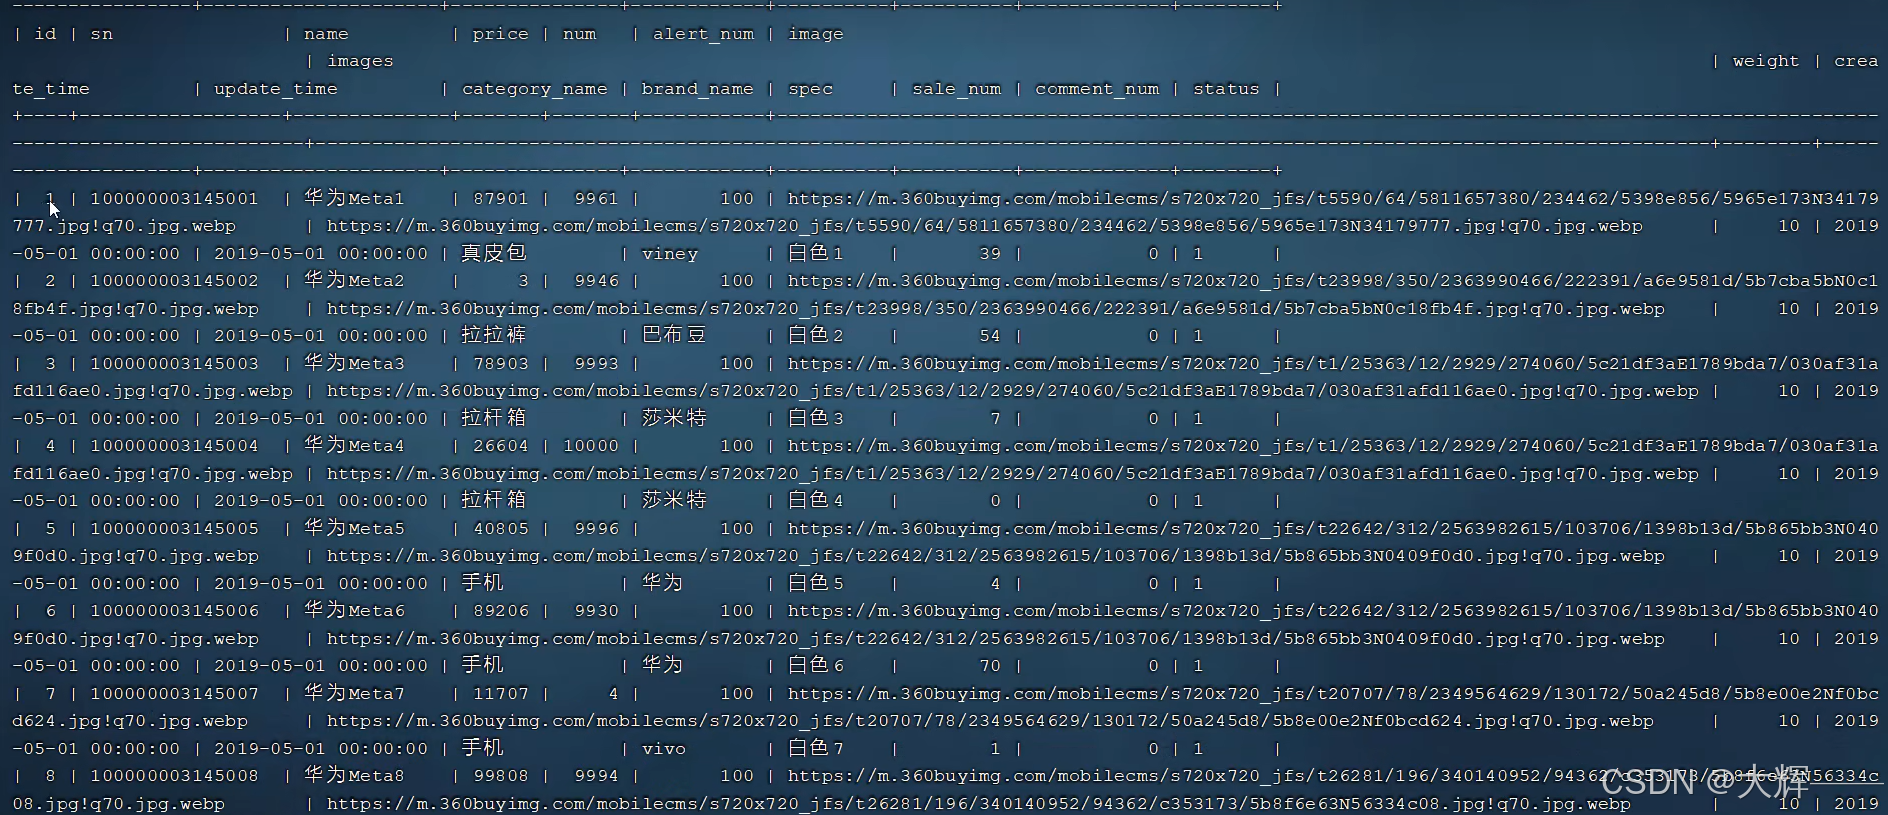The width and height of the screenshot is (1888, 815).
Task: Click the 'alert_num' column header
Action: coord(704,34)
